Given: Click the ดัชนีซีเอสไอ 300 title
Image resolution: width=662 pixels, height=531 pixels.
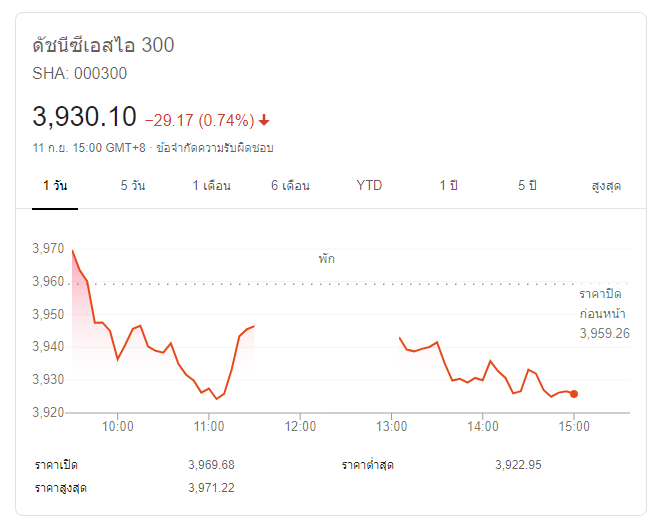Looking at the screenshot, I should point(104,46).
